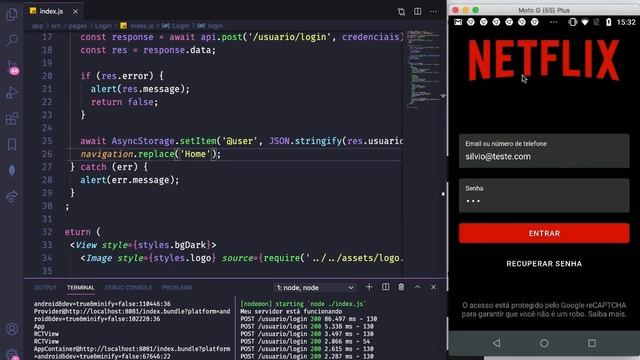This screenshot has width=640, height=360.
Task: Click the battery icon in Android status bar
Action: (608, 22)
